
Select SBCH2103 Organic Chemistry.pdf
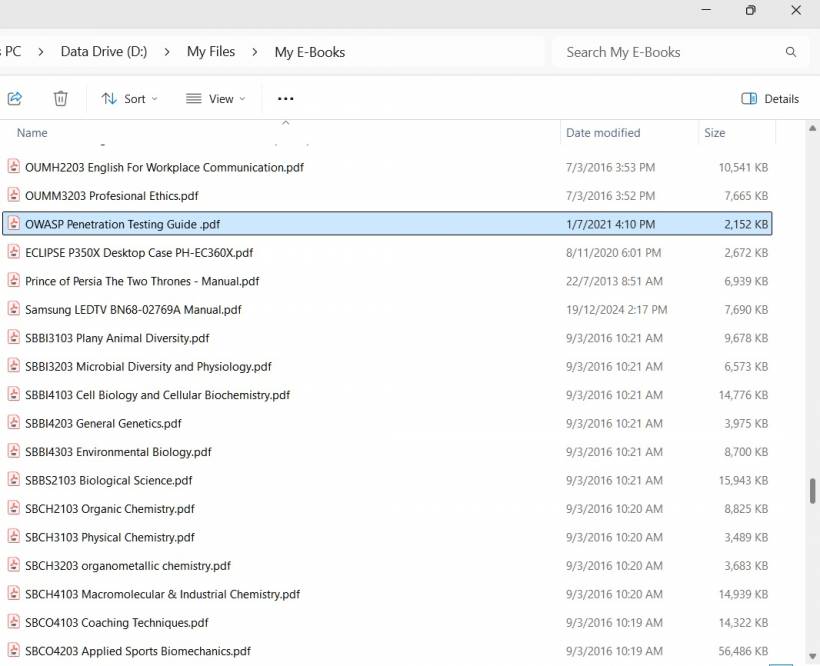[x=387, y=509]
